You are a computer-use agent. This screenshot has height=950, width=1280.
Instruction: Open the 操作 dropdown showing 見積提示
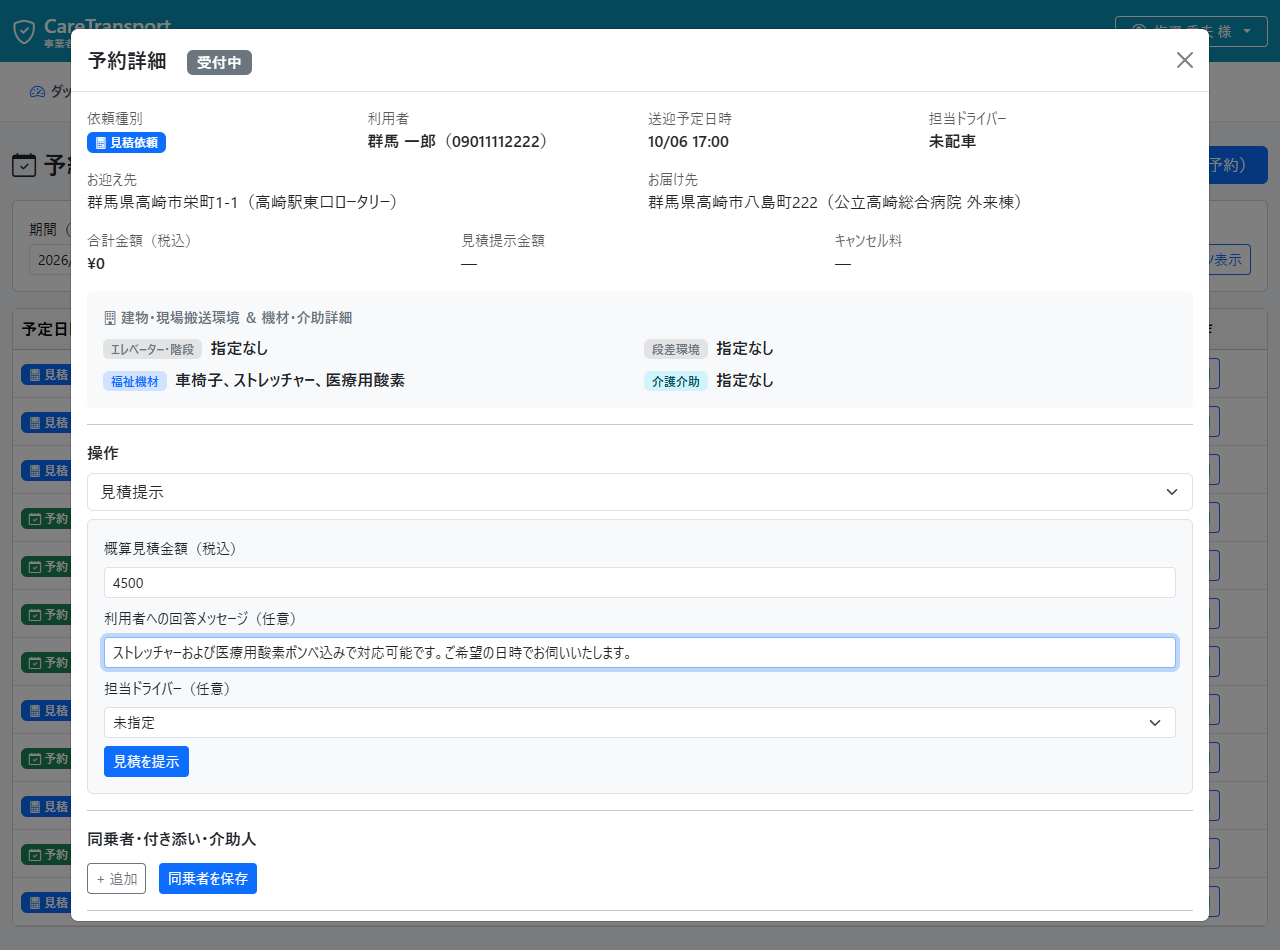tap(640, 492)
